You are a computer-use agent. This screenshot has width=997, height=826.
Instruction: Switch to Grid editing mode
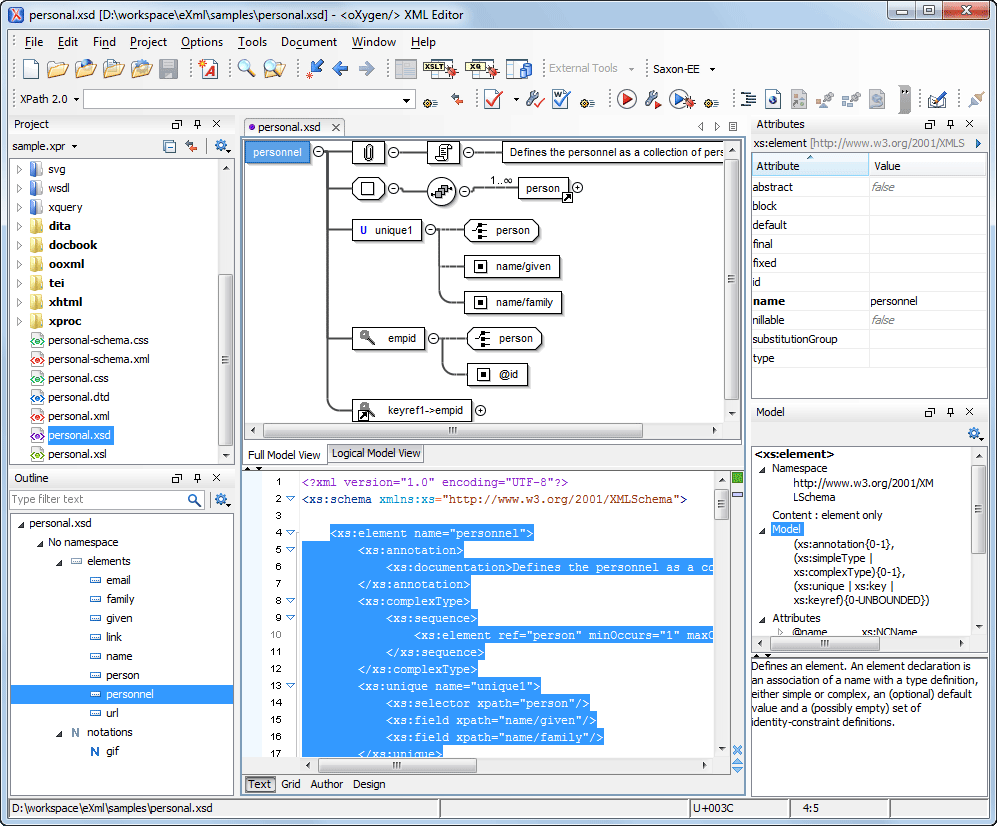pyautogui.click(x=290, y=784)
